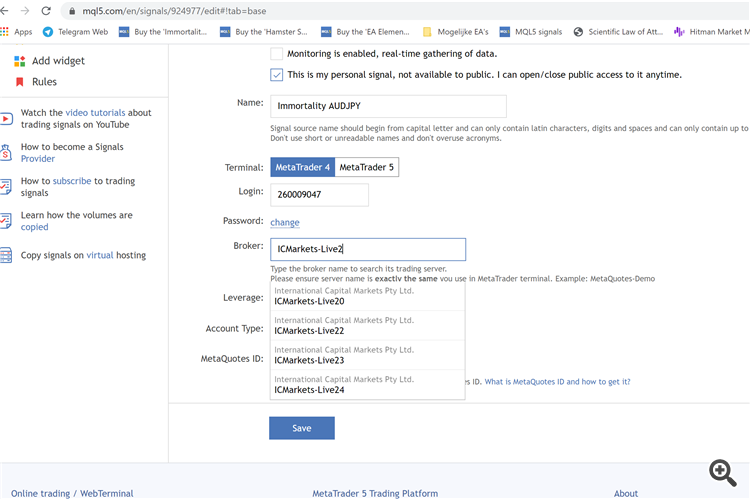Open Rules label in sidebar
The height and width of the screenshot is (499, 750).
(44, 82)
